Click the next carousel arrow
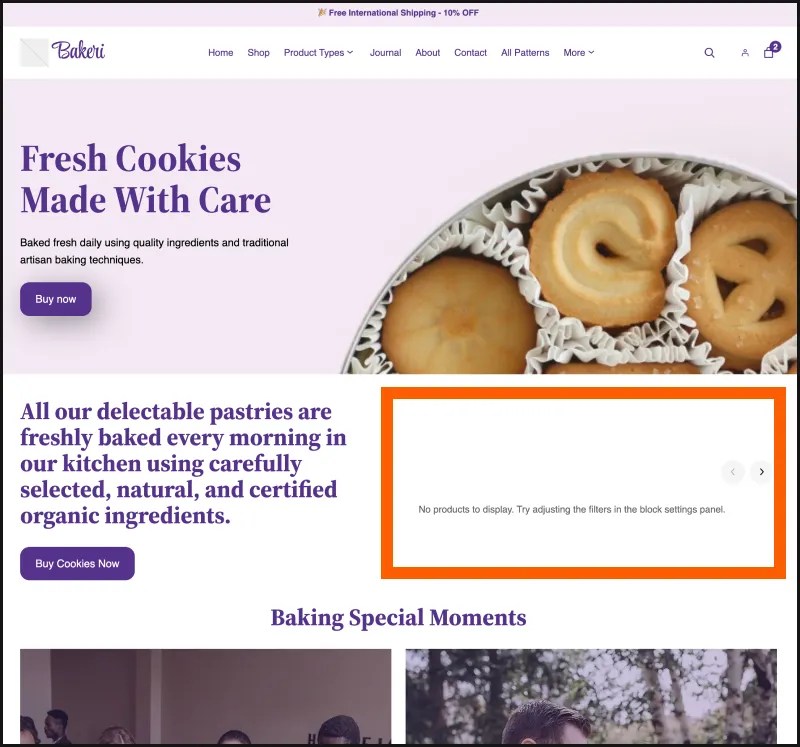This screenshot has height=747, width=800. click(x=762, y=472)
